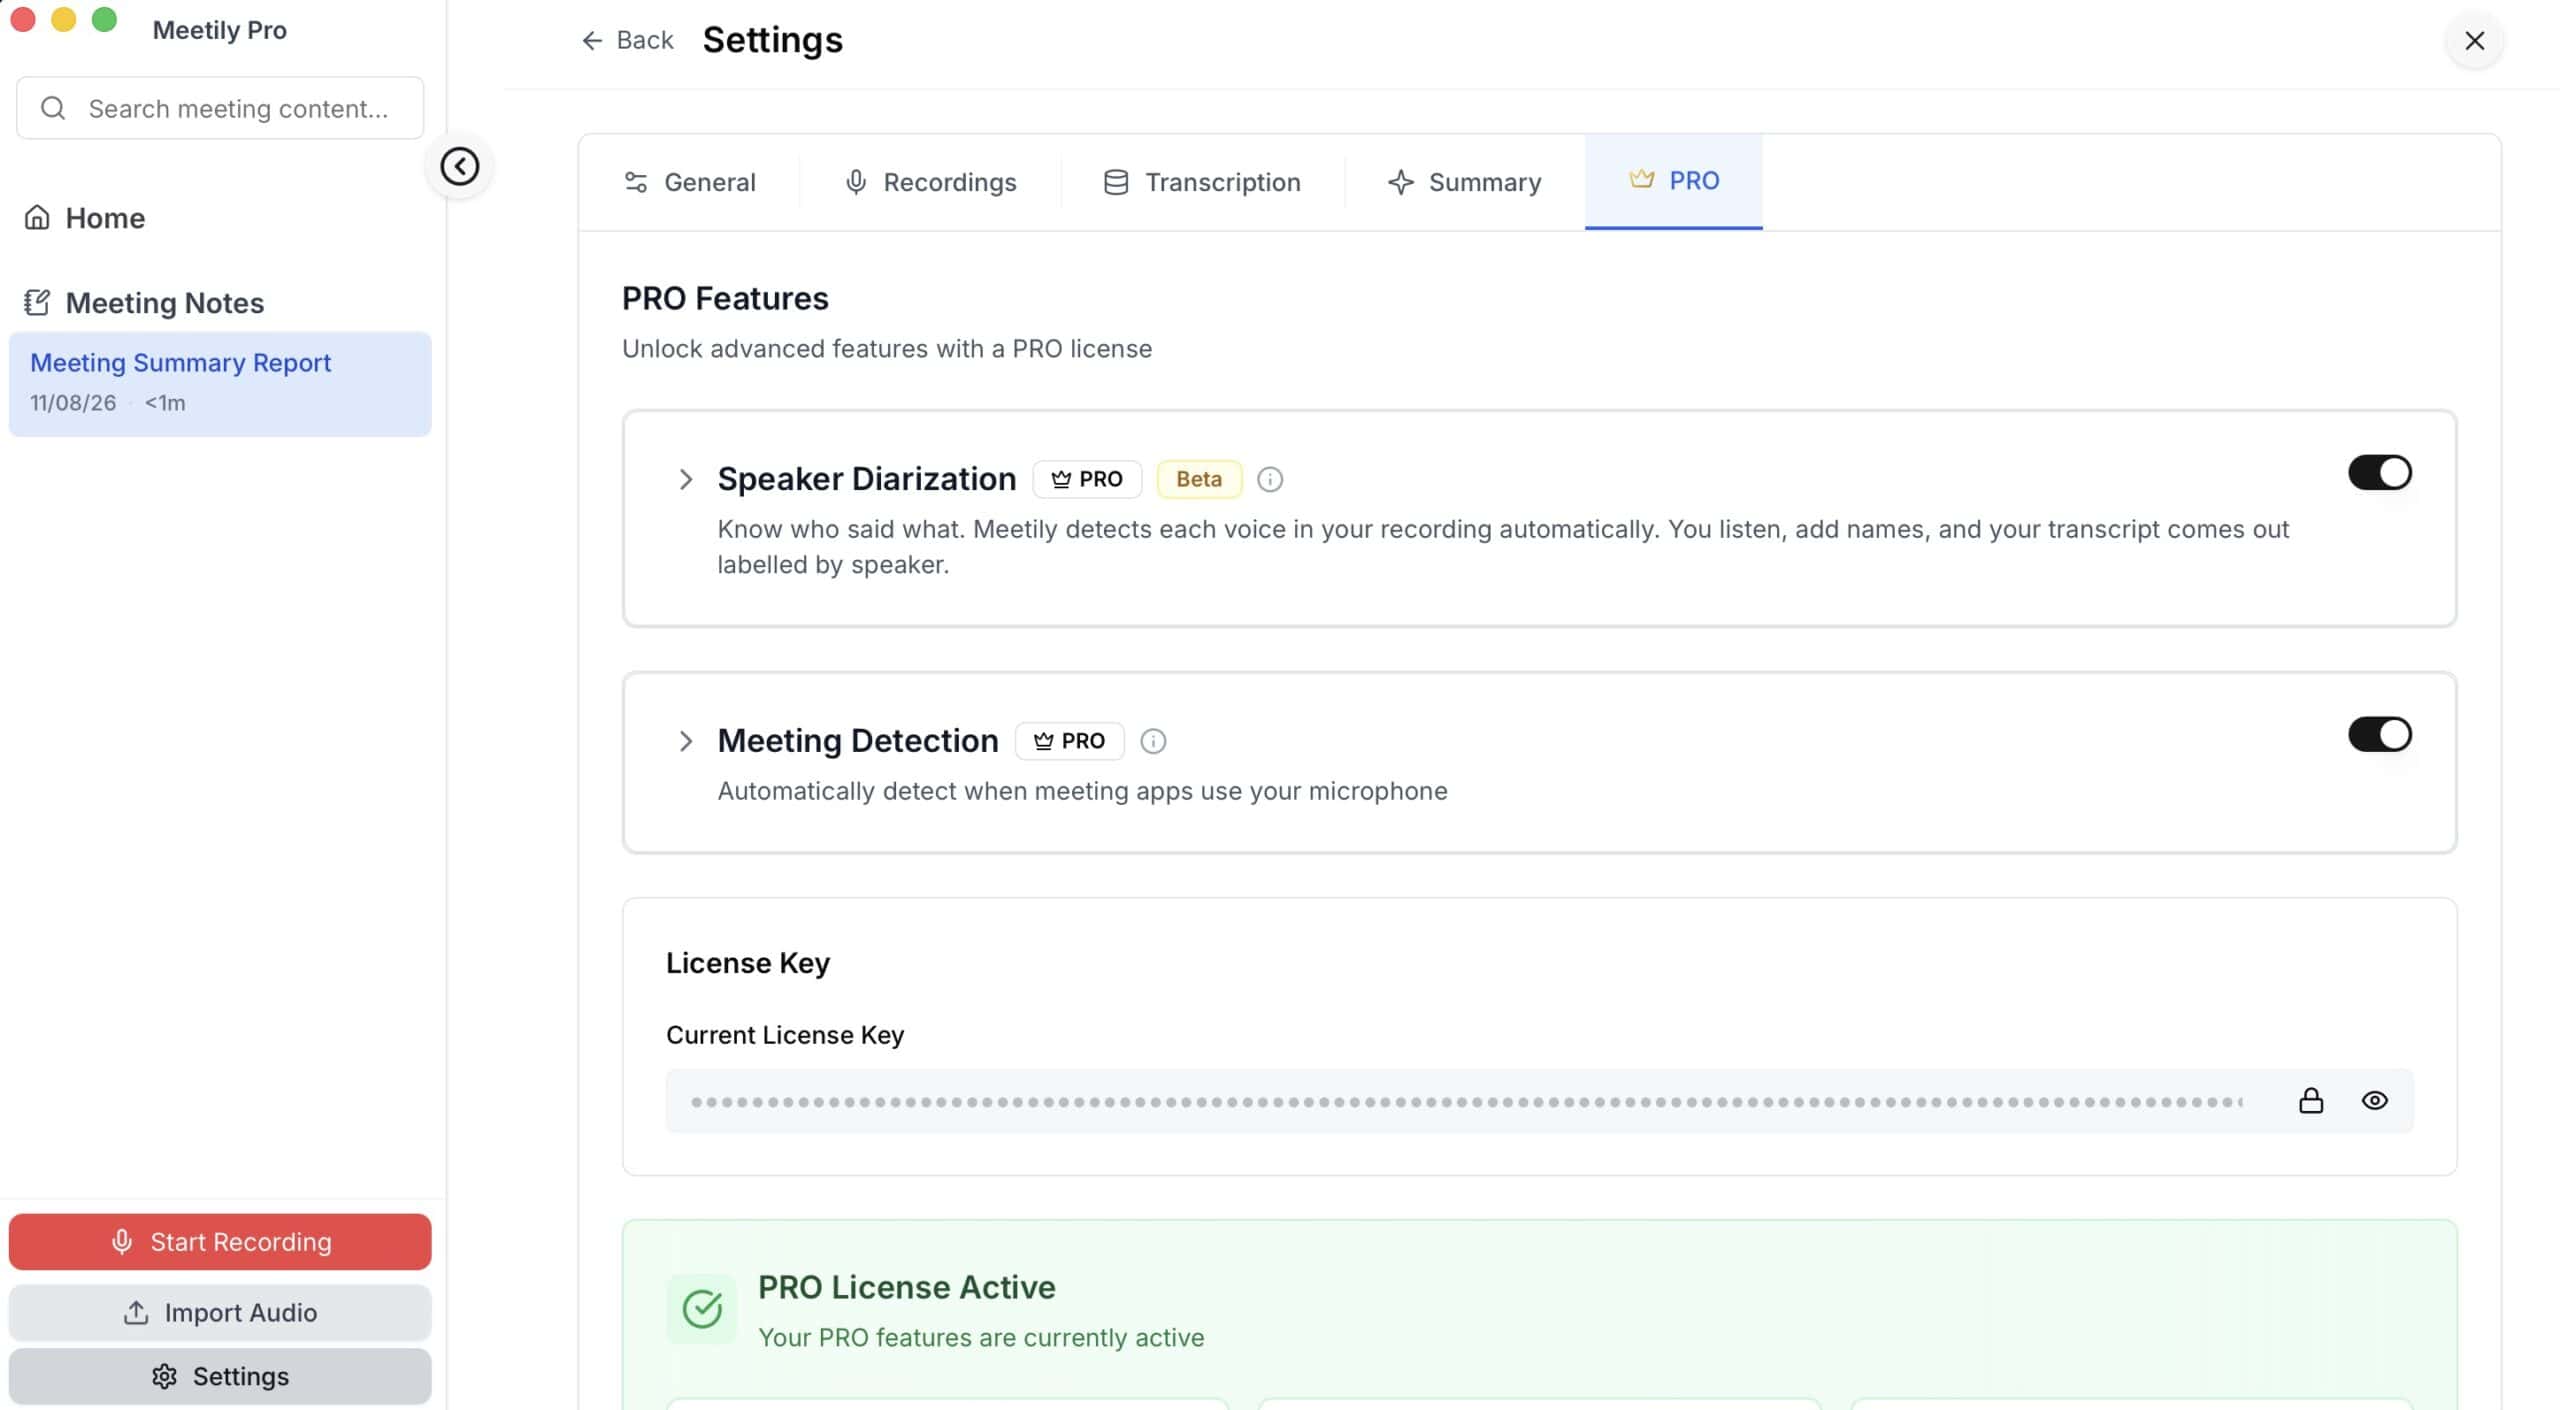Viewport: 2560px width, 1410px height.
Task: Toggle the Speaker Diarization switch
Action: (x=2380, y=472)
